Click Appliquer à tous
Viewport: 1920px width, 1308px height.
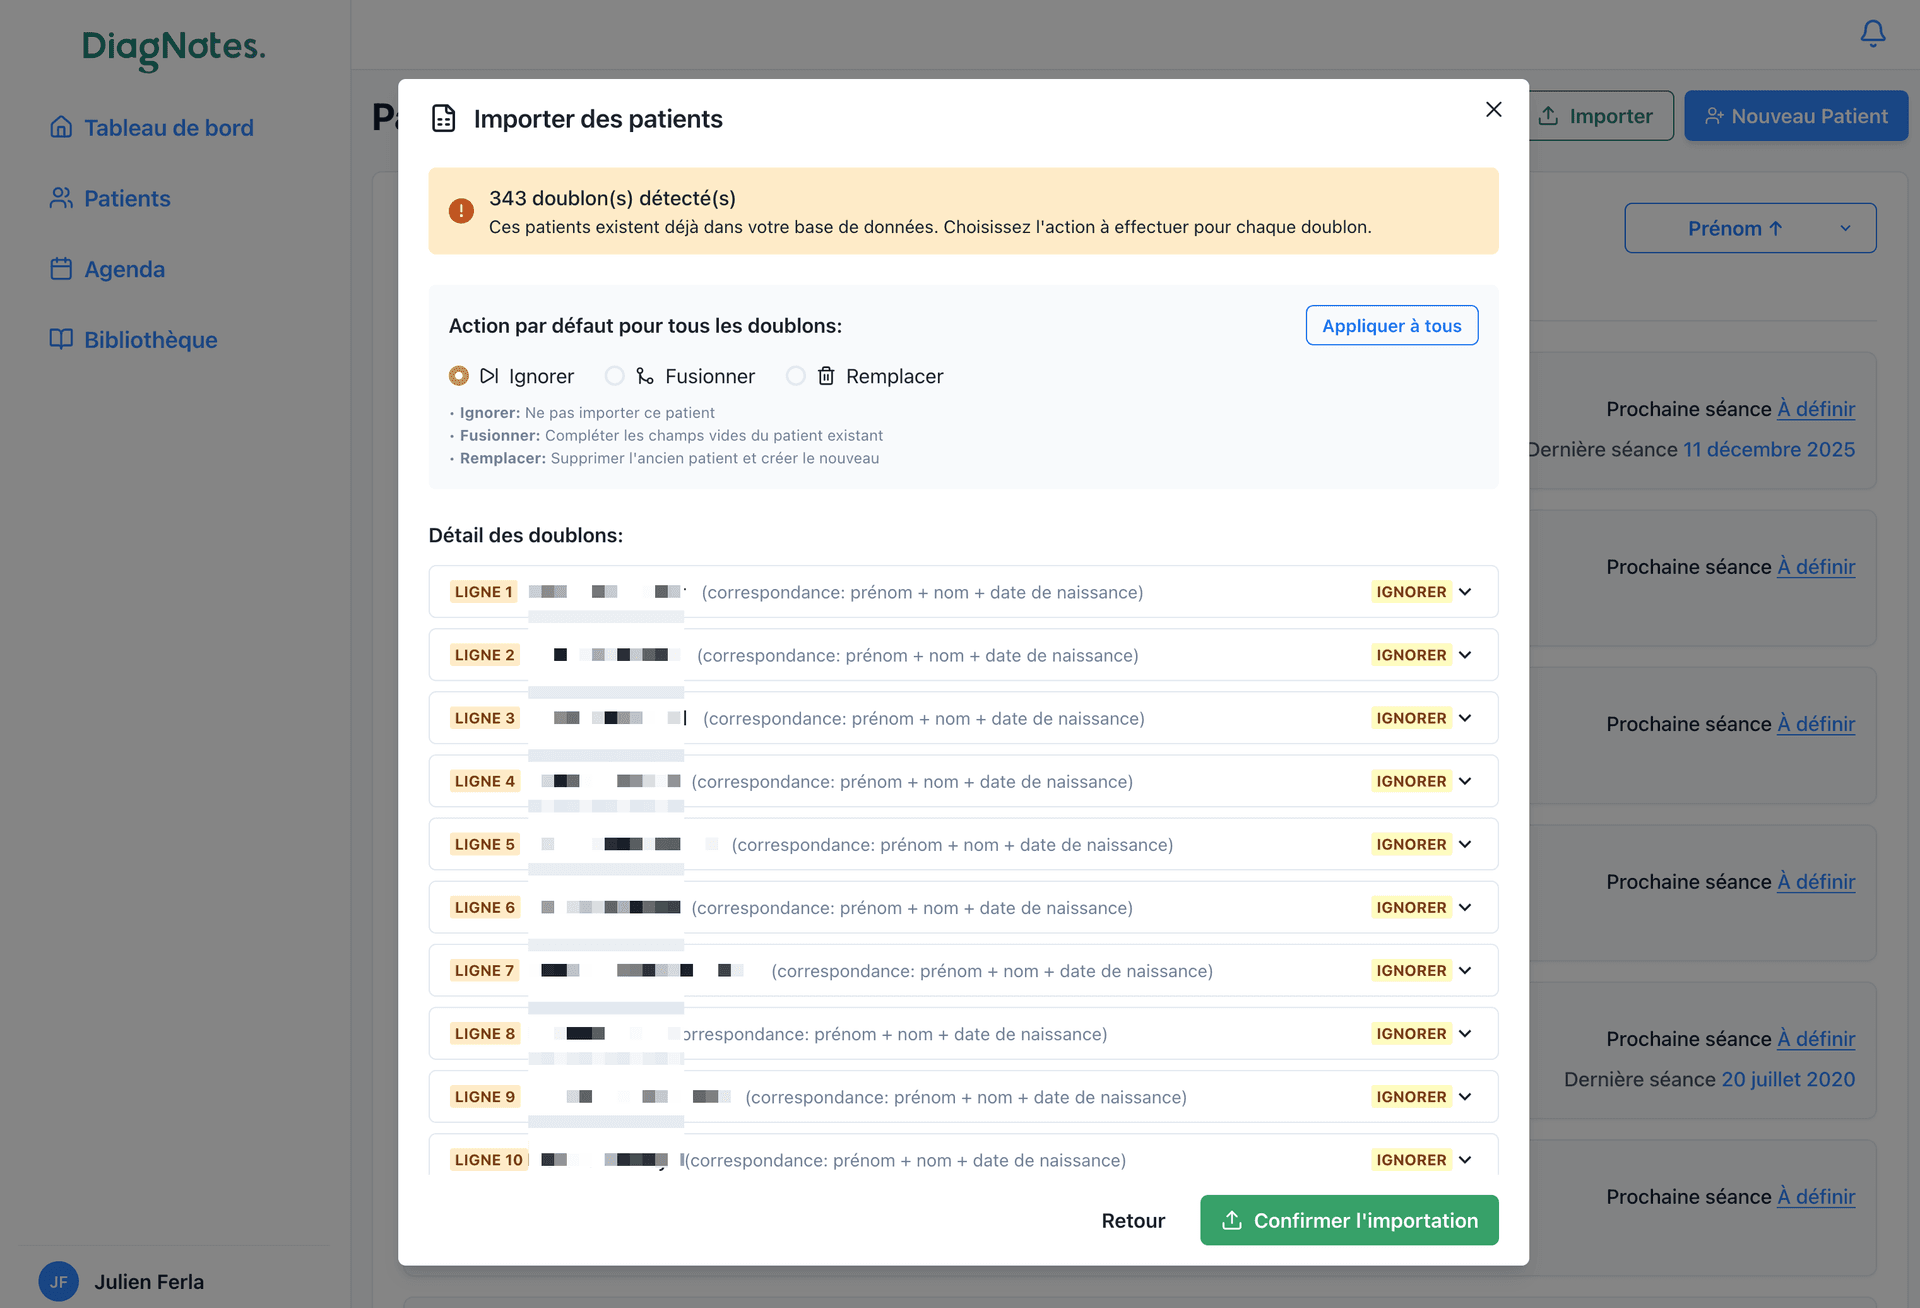(1391, 325)
